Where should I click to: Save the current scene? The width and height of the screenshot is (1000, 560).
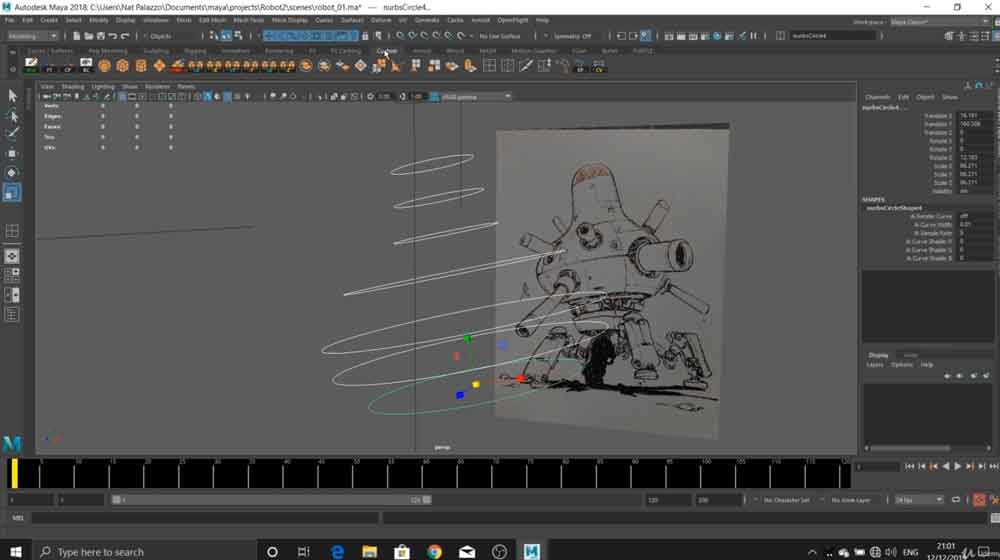[x=101, y=36]
